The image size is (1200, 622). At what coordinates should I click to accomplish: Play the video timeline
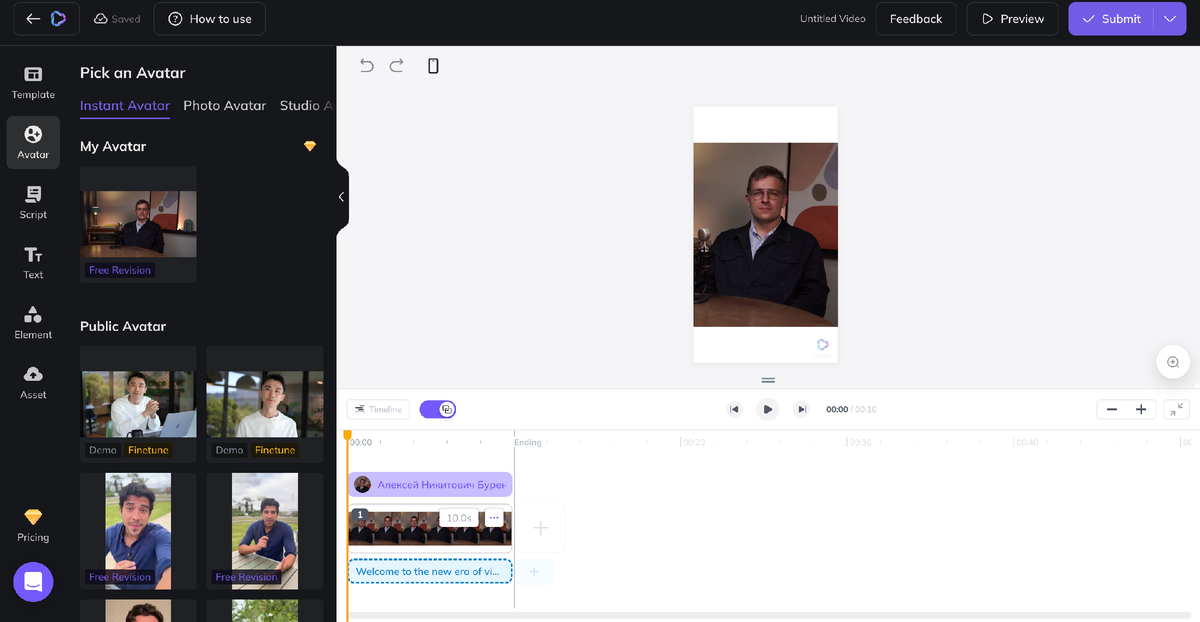point(767,409)
